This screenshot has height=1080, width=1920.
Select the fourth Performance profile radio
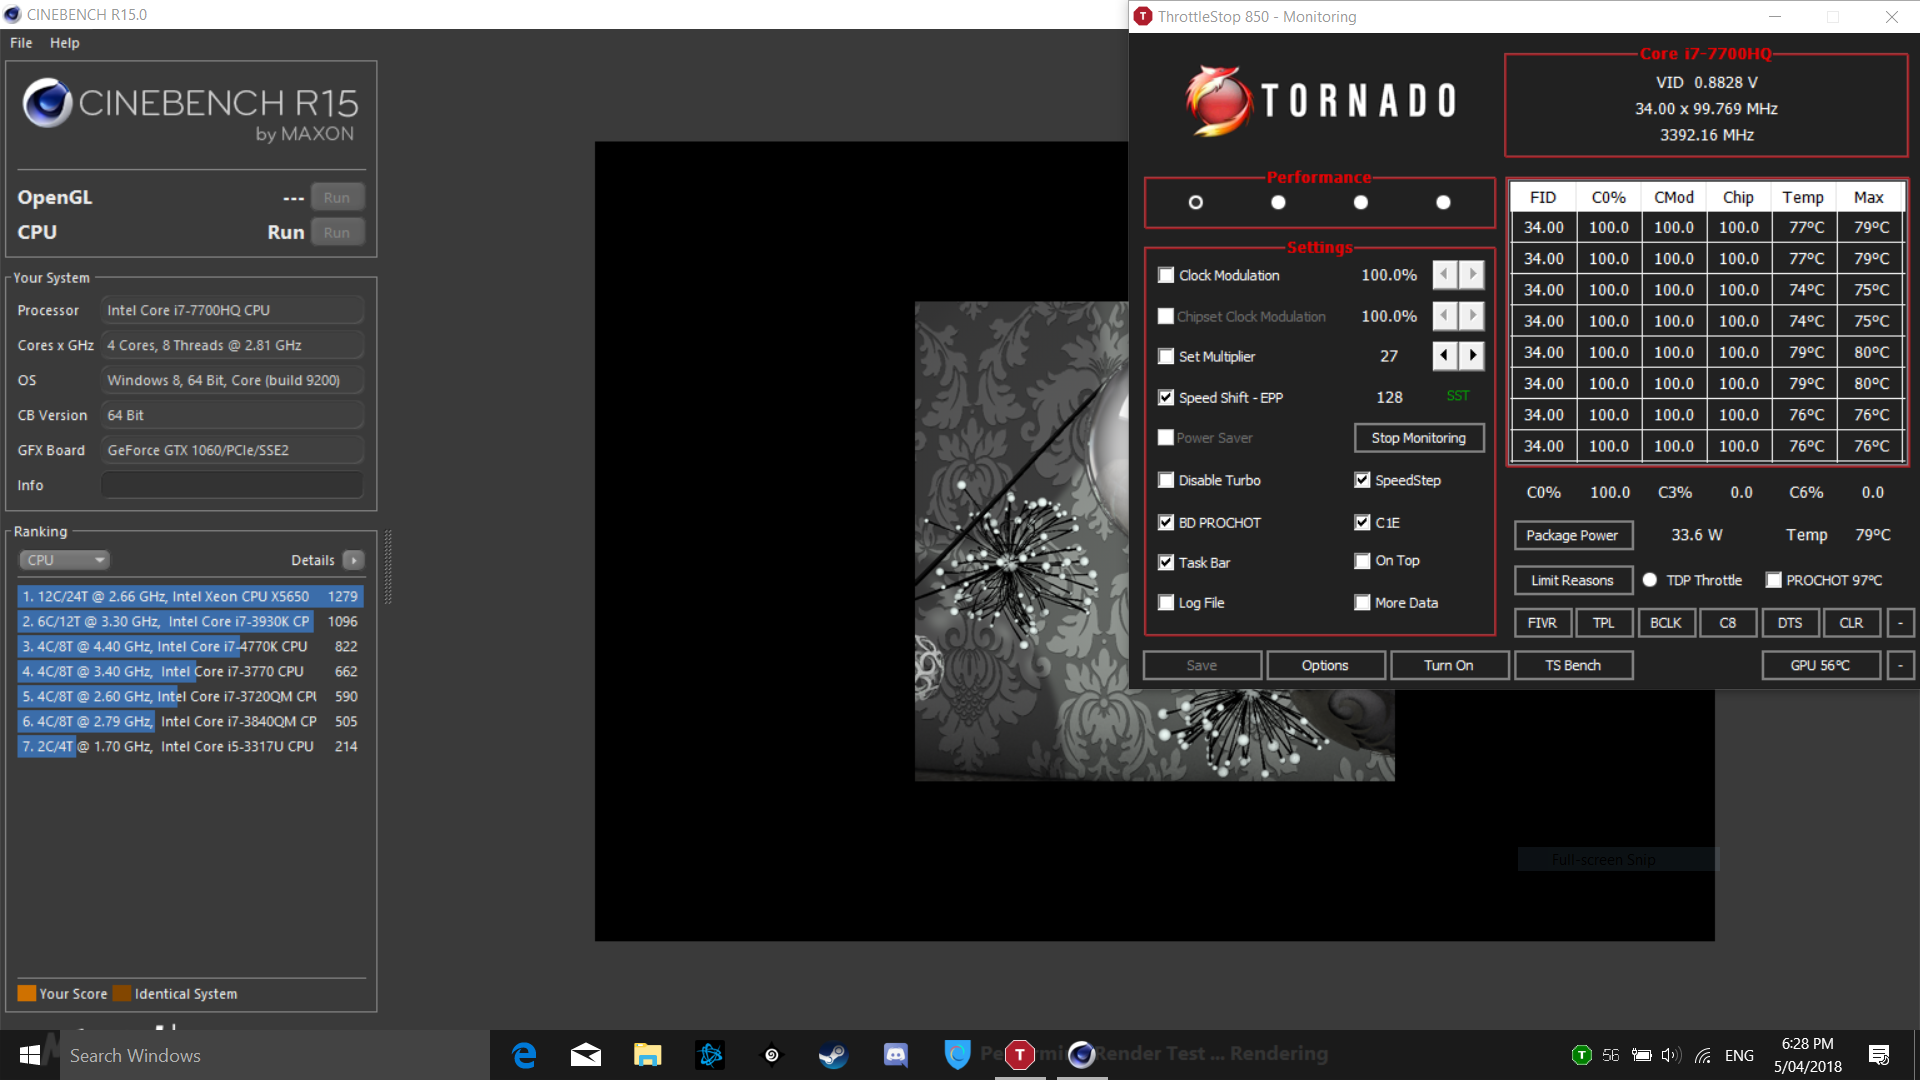click(x=1443, y=202)
